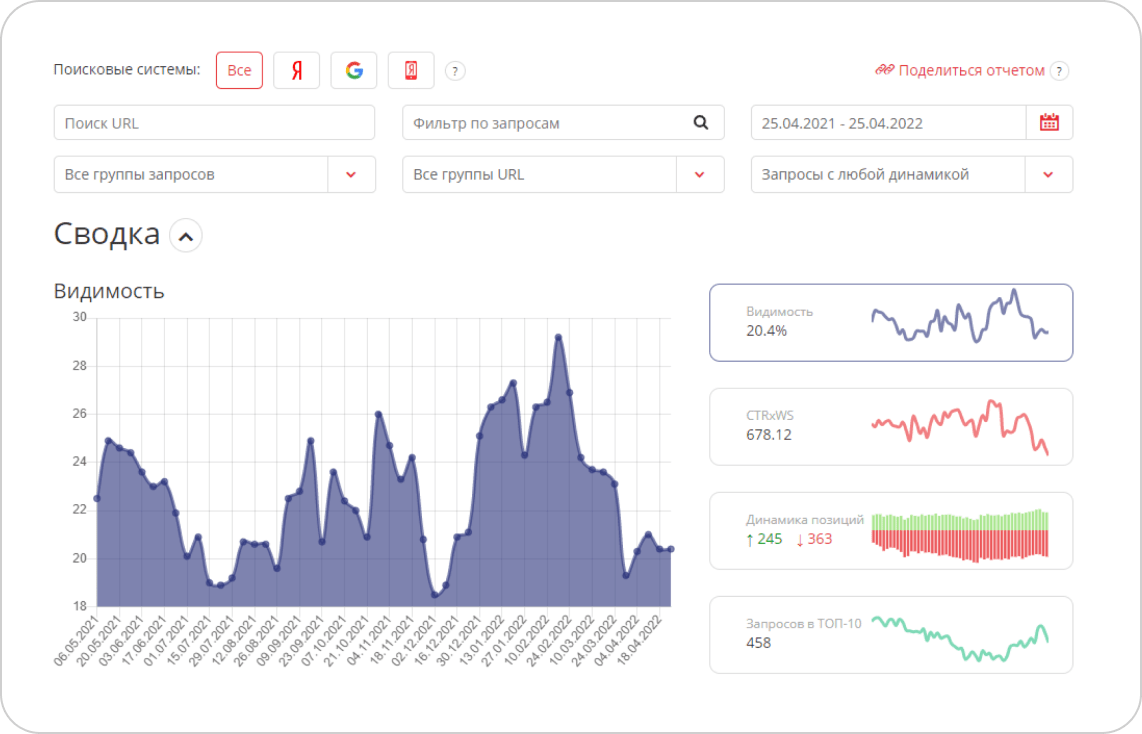Click the peak point of visibility chart
Viewport: 1142px width, 734px height.
coord(559,337)
